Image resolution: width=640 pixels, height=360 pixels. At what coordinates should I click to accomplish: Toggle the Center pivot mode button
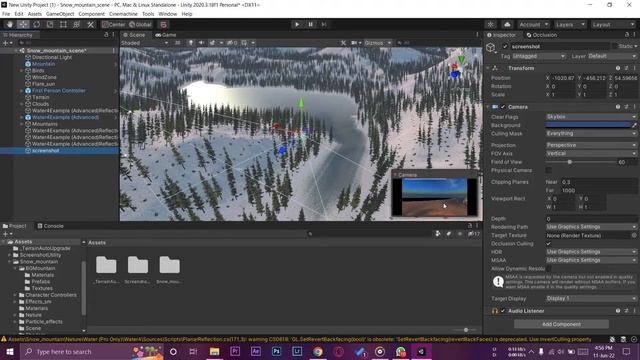click(113, 24)
